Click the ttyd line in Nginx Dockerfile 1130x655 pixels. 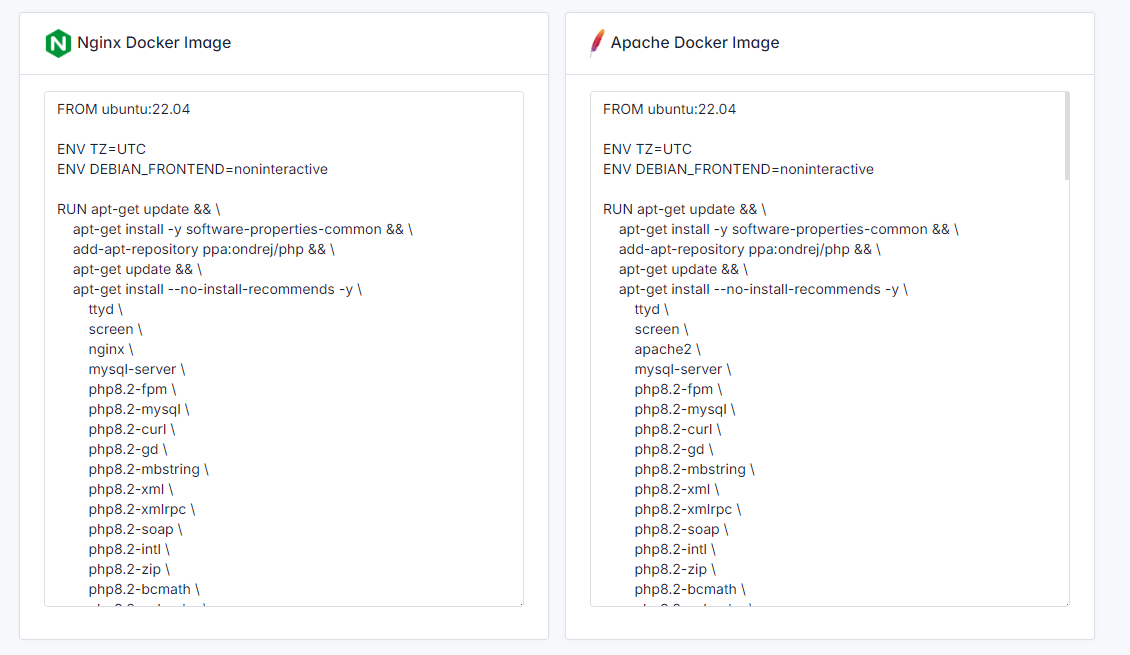coord(106,309)
